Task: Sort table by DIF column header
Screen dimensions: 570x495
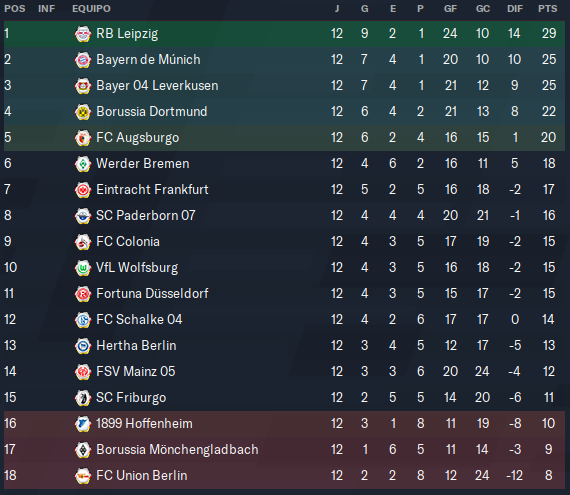Action: click(x=515, y=9)
